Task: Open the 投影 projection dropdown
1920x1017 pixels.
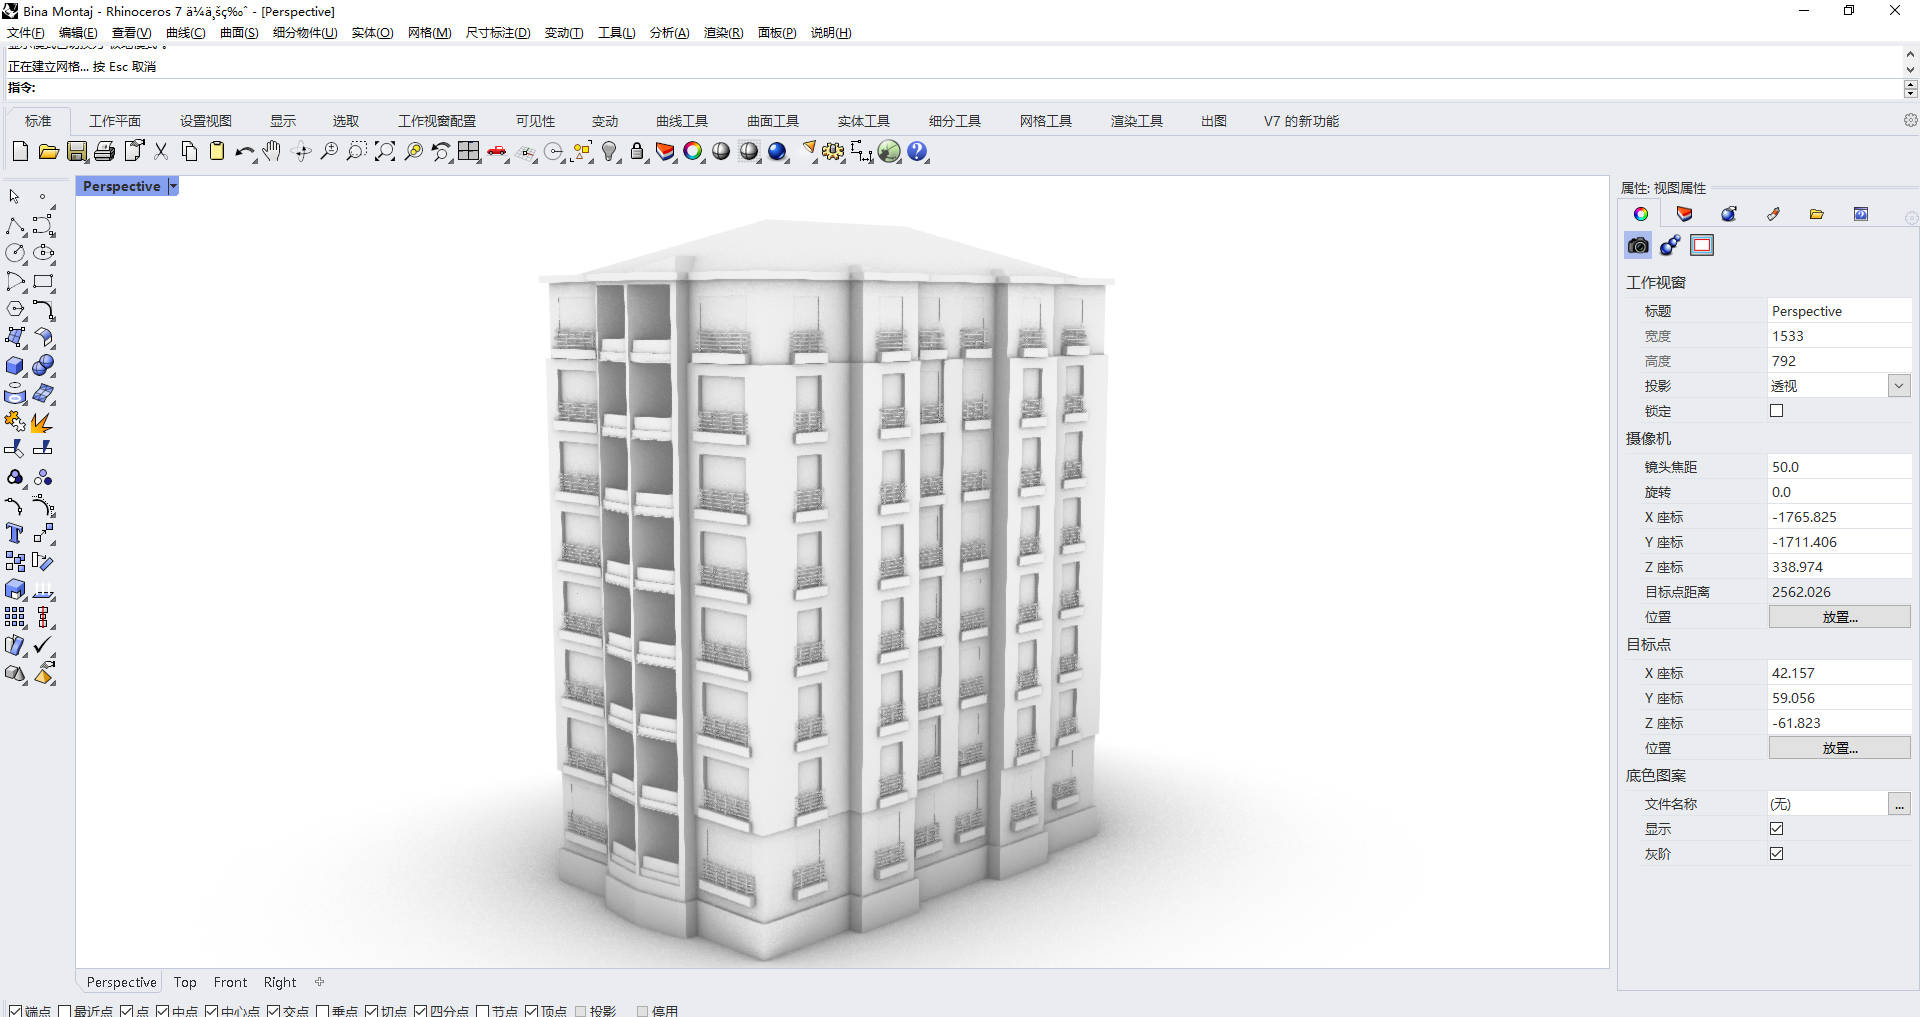Action: [x=1898, y=386]
